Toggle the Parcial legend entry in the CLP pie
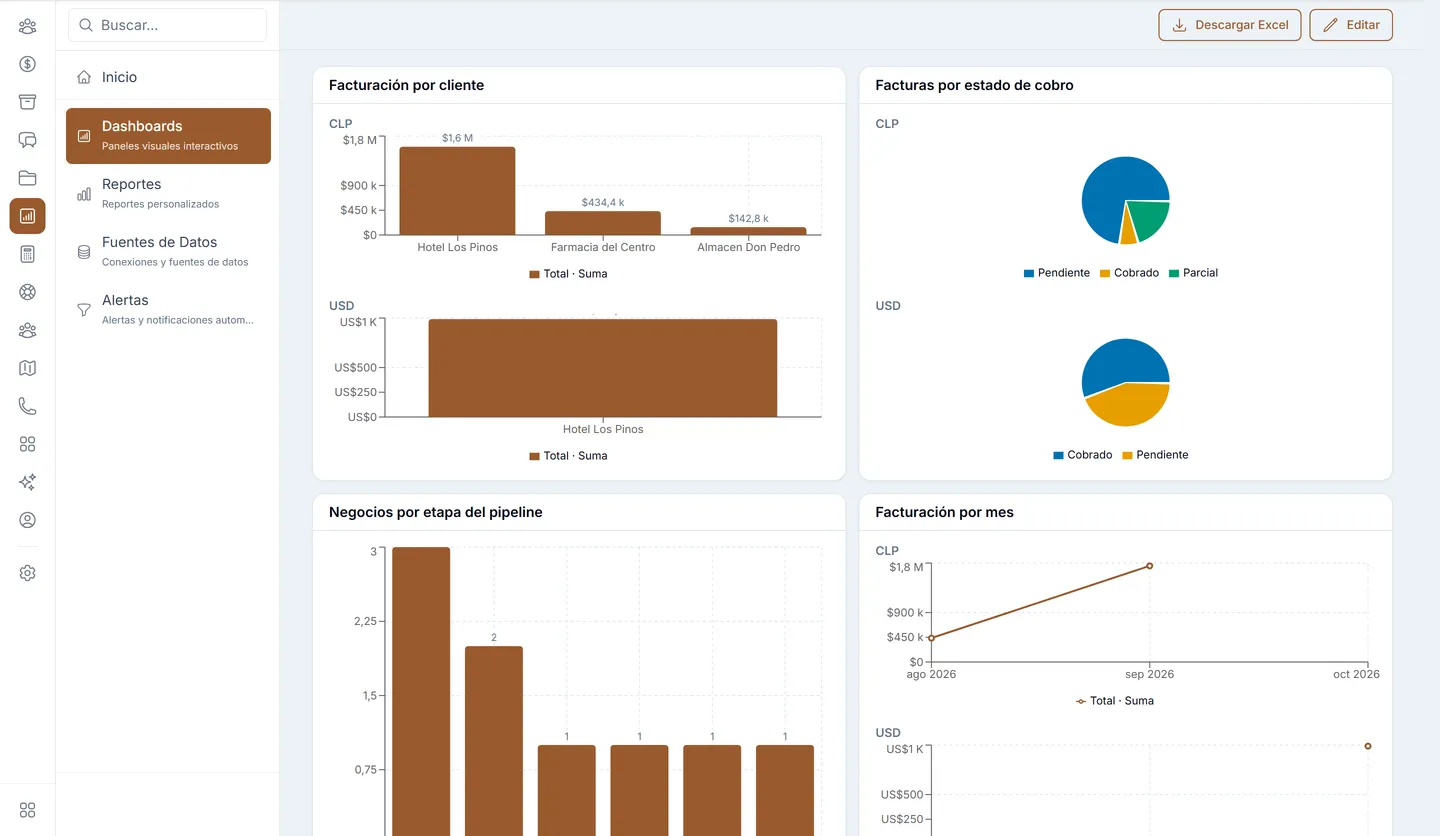This screenshot has width=1440, height=836. 1193,273
